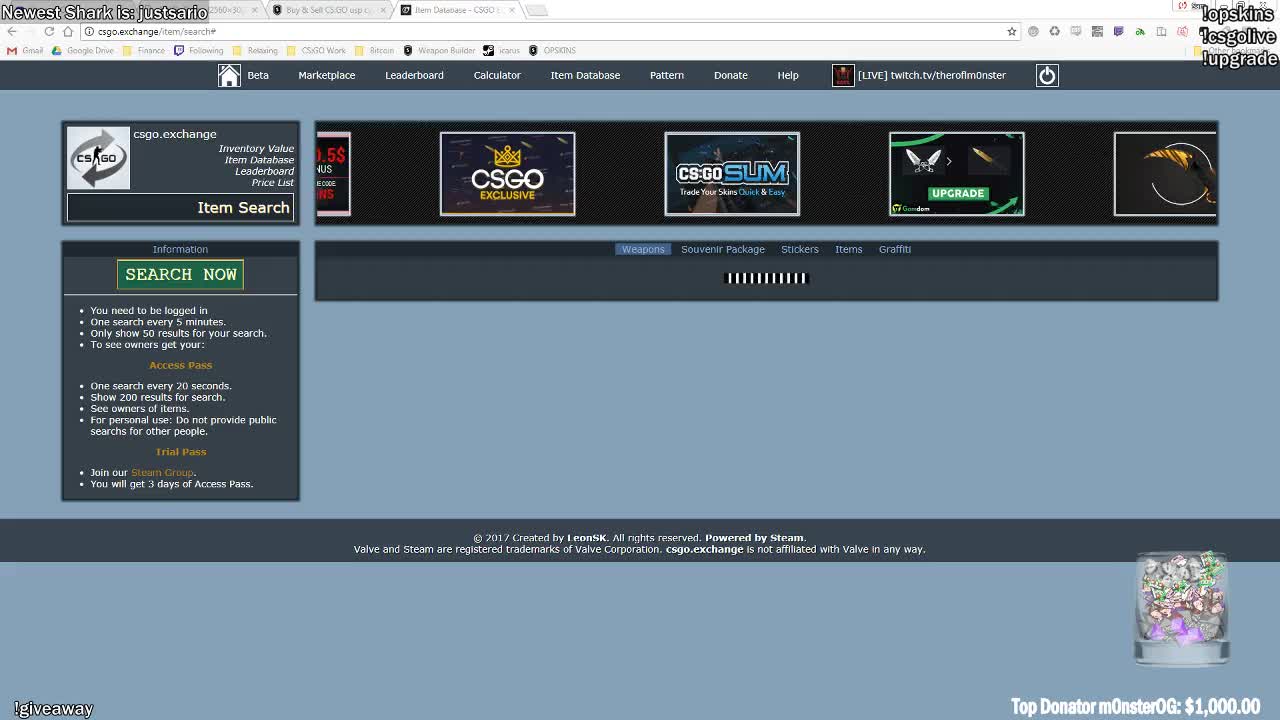Select the Stickers tab
1280x720 pixels.
coord(799,249)
